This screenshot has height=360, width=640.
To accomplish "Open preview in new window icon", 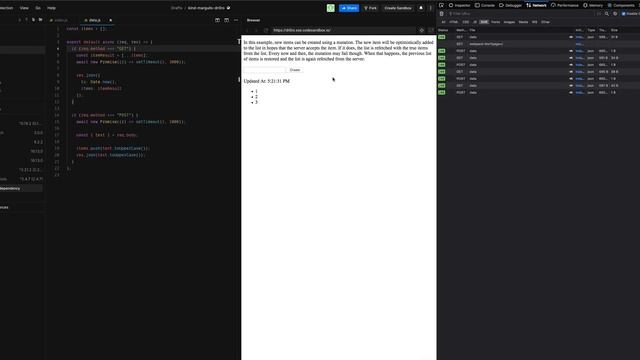I will point(431,30).
